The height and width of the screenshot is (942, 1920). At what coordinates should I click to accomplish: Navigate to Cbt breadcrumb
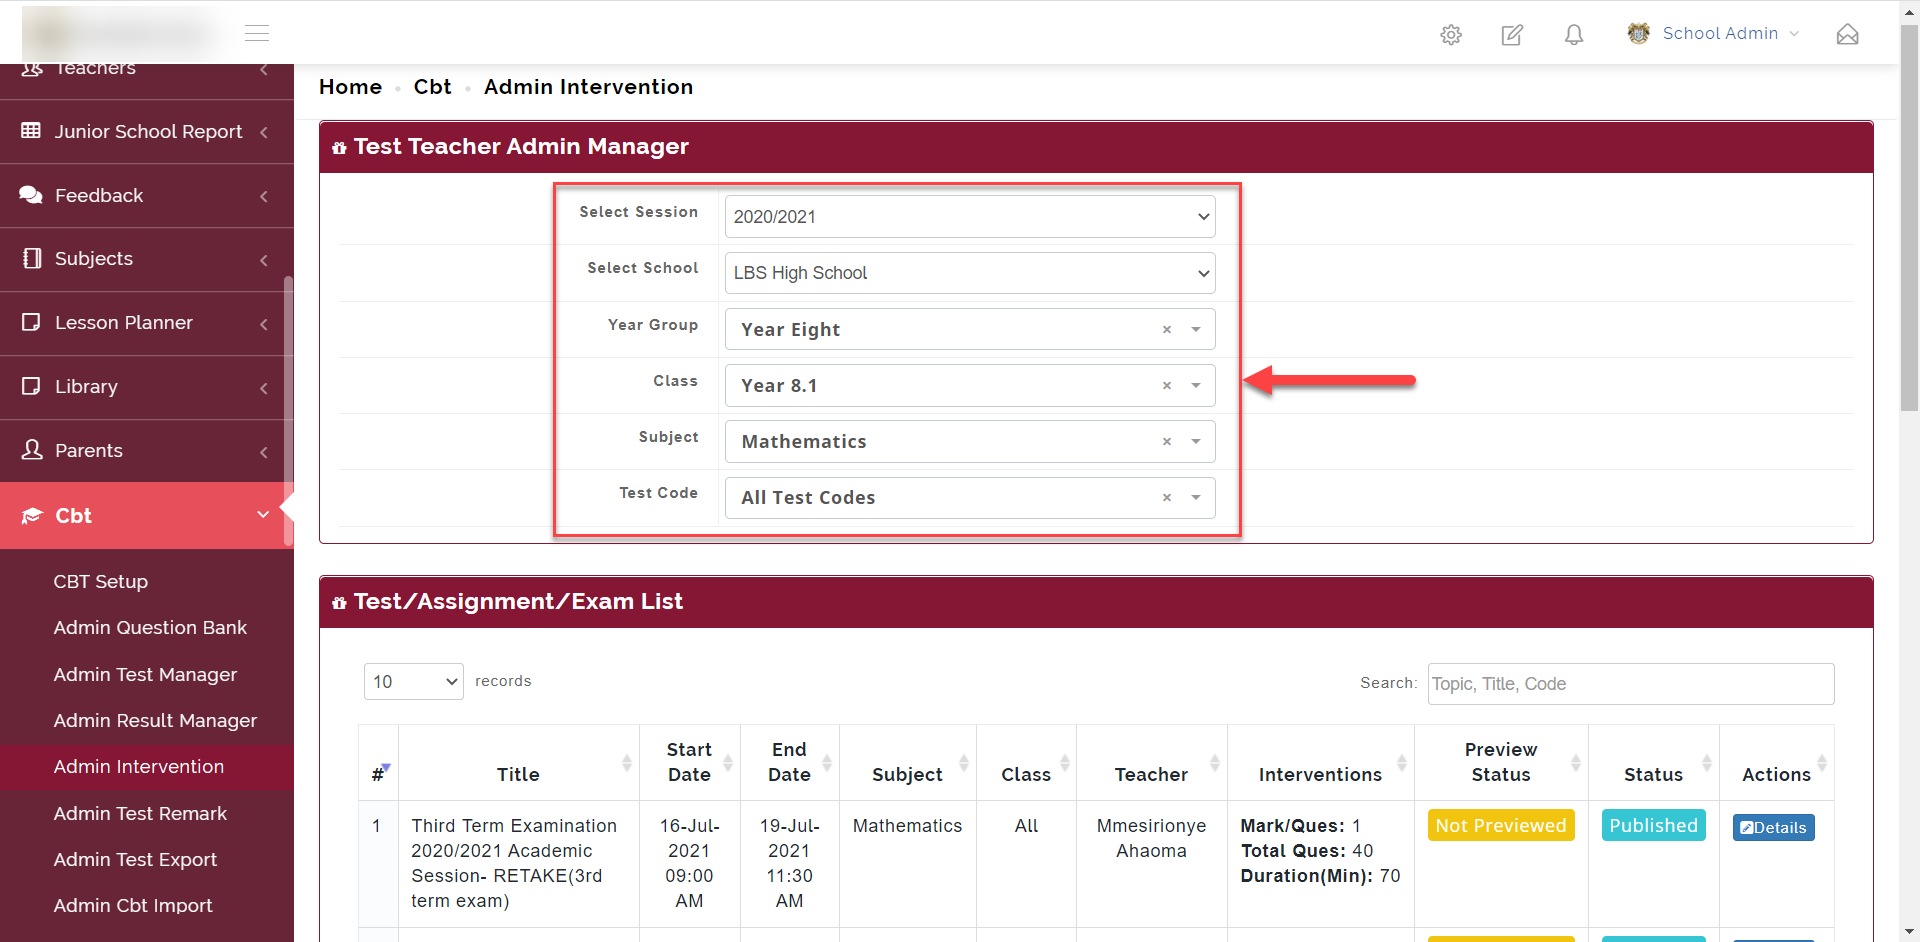(x=432, y=87)
